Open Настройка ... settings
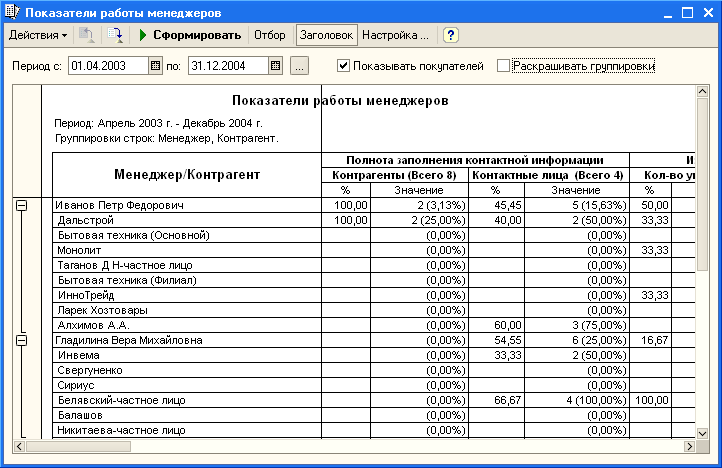 click(395, 35)
